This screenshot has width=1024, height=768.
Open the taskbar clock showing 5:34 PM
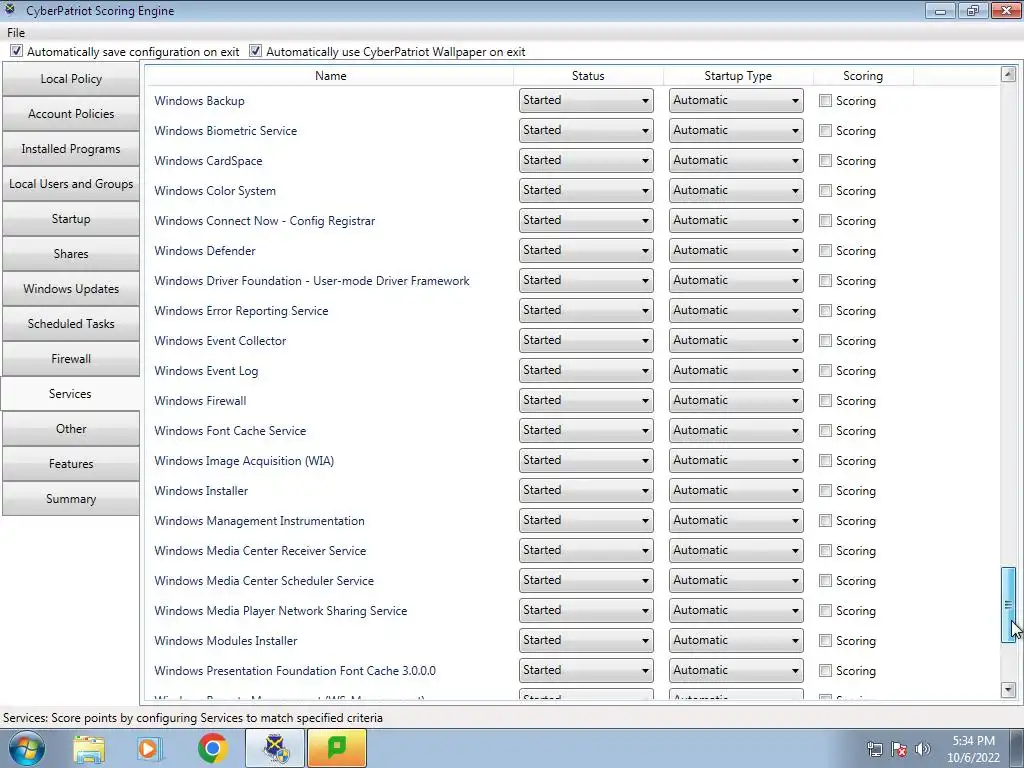tap(973, 749)
